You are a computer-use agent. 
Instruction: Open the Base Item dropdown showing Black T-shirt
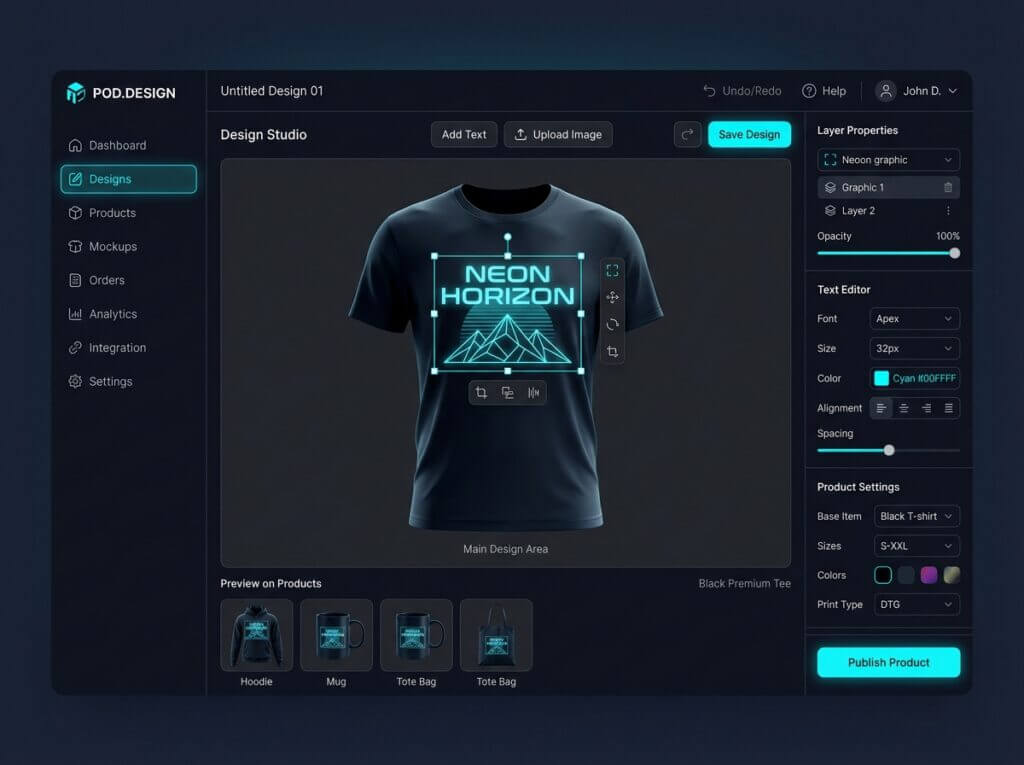pyautogui.click(x=917, y=516)
